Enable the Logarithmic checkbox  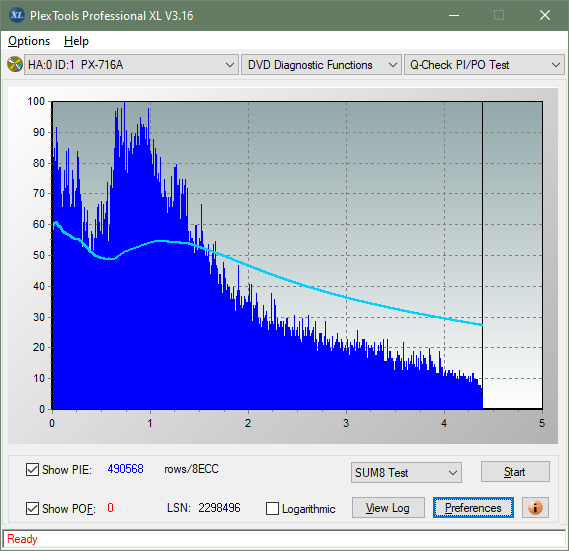point(273,509)
